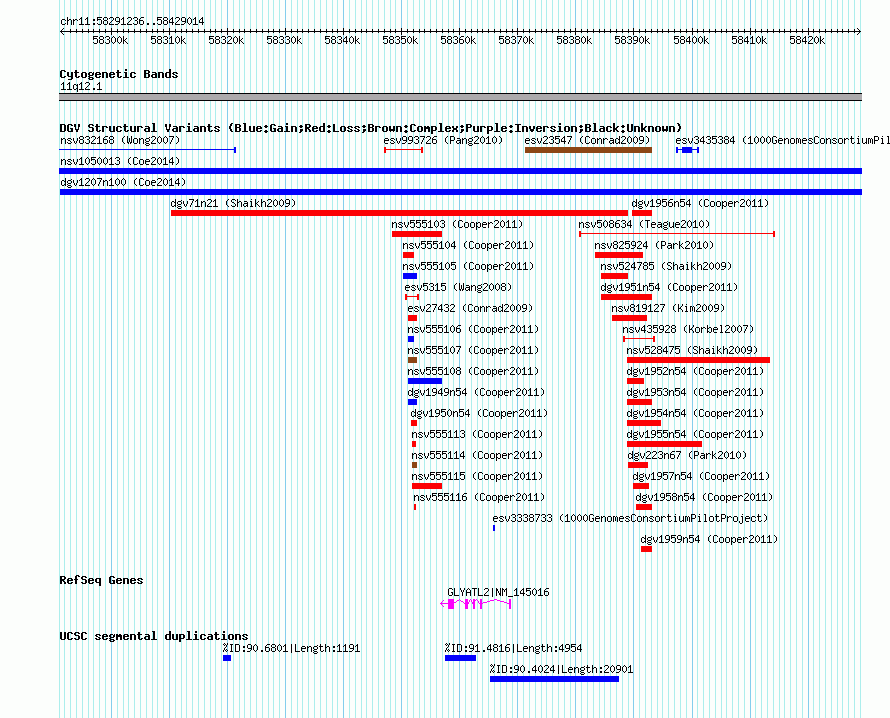This screenshot has height=718, width=890.
Task: Click the 11q12.1 cytogenetic band label
Action: [x=81, y=86]
